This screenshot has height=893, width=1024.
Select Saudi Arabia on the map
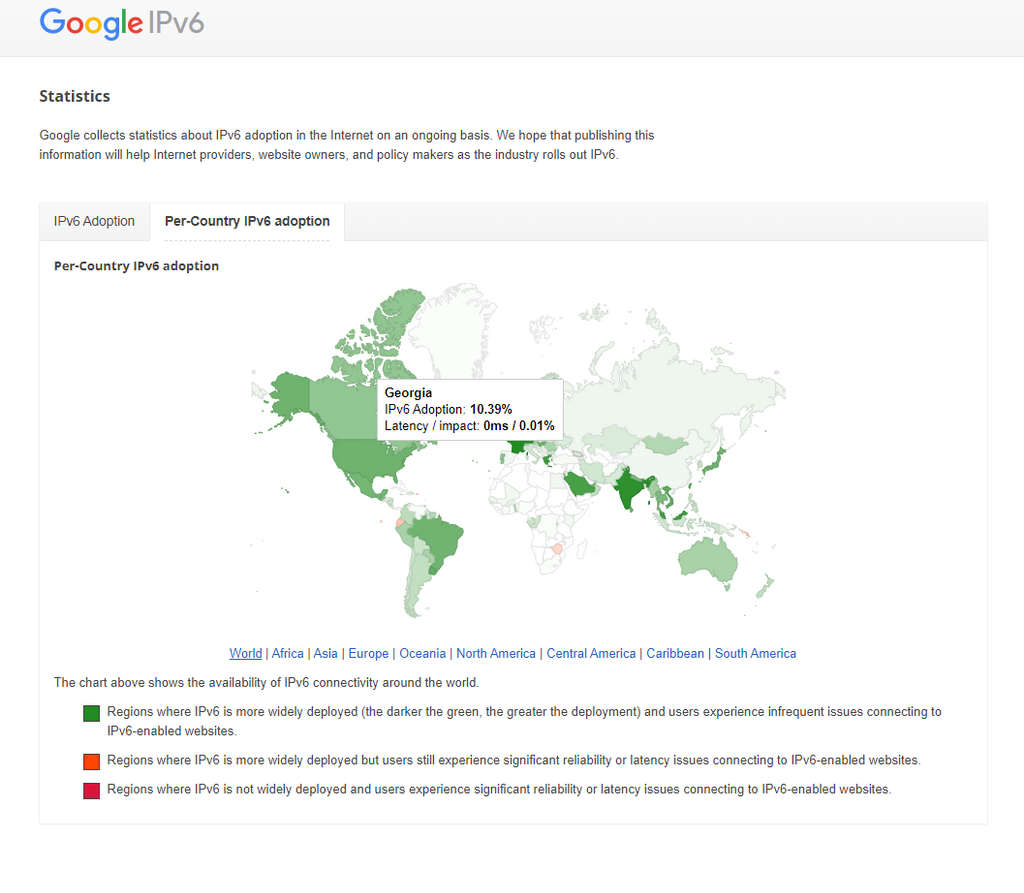(x=579, y=484)
